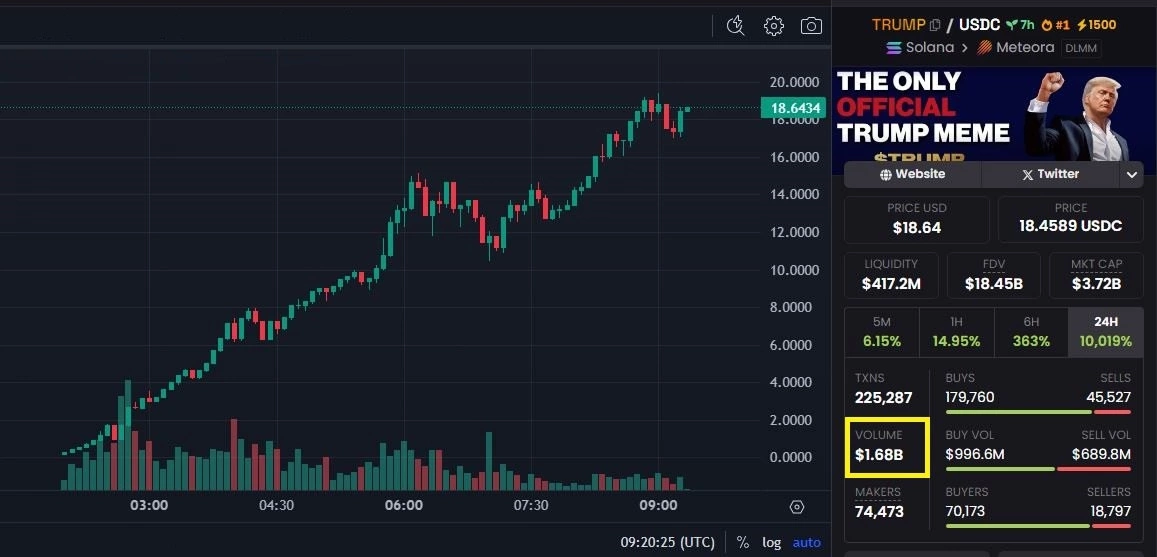Open the token Twitter link
The width and height of the screenshot is (1157, 557).
pyautogui.click(x=1050, y=174)
